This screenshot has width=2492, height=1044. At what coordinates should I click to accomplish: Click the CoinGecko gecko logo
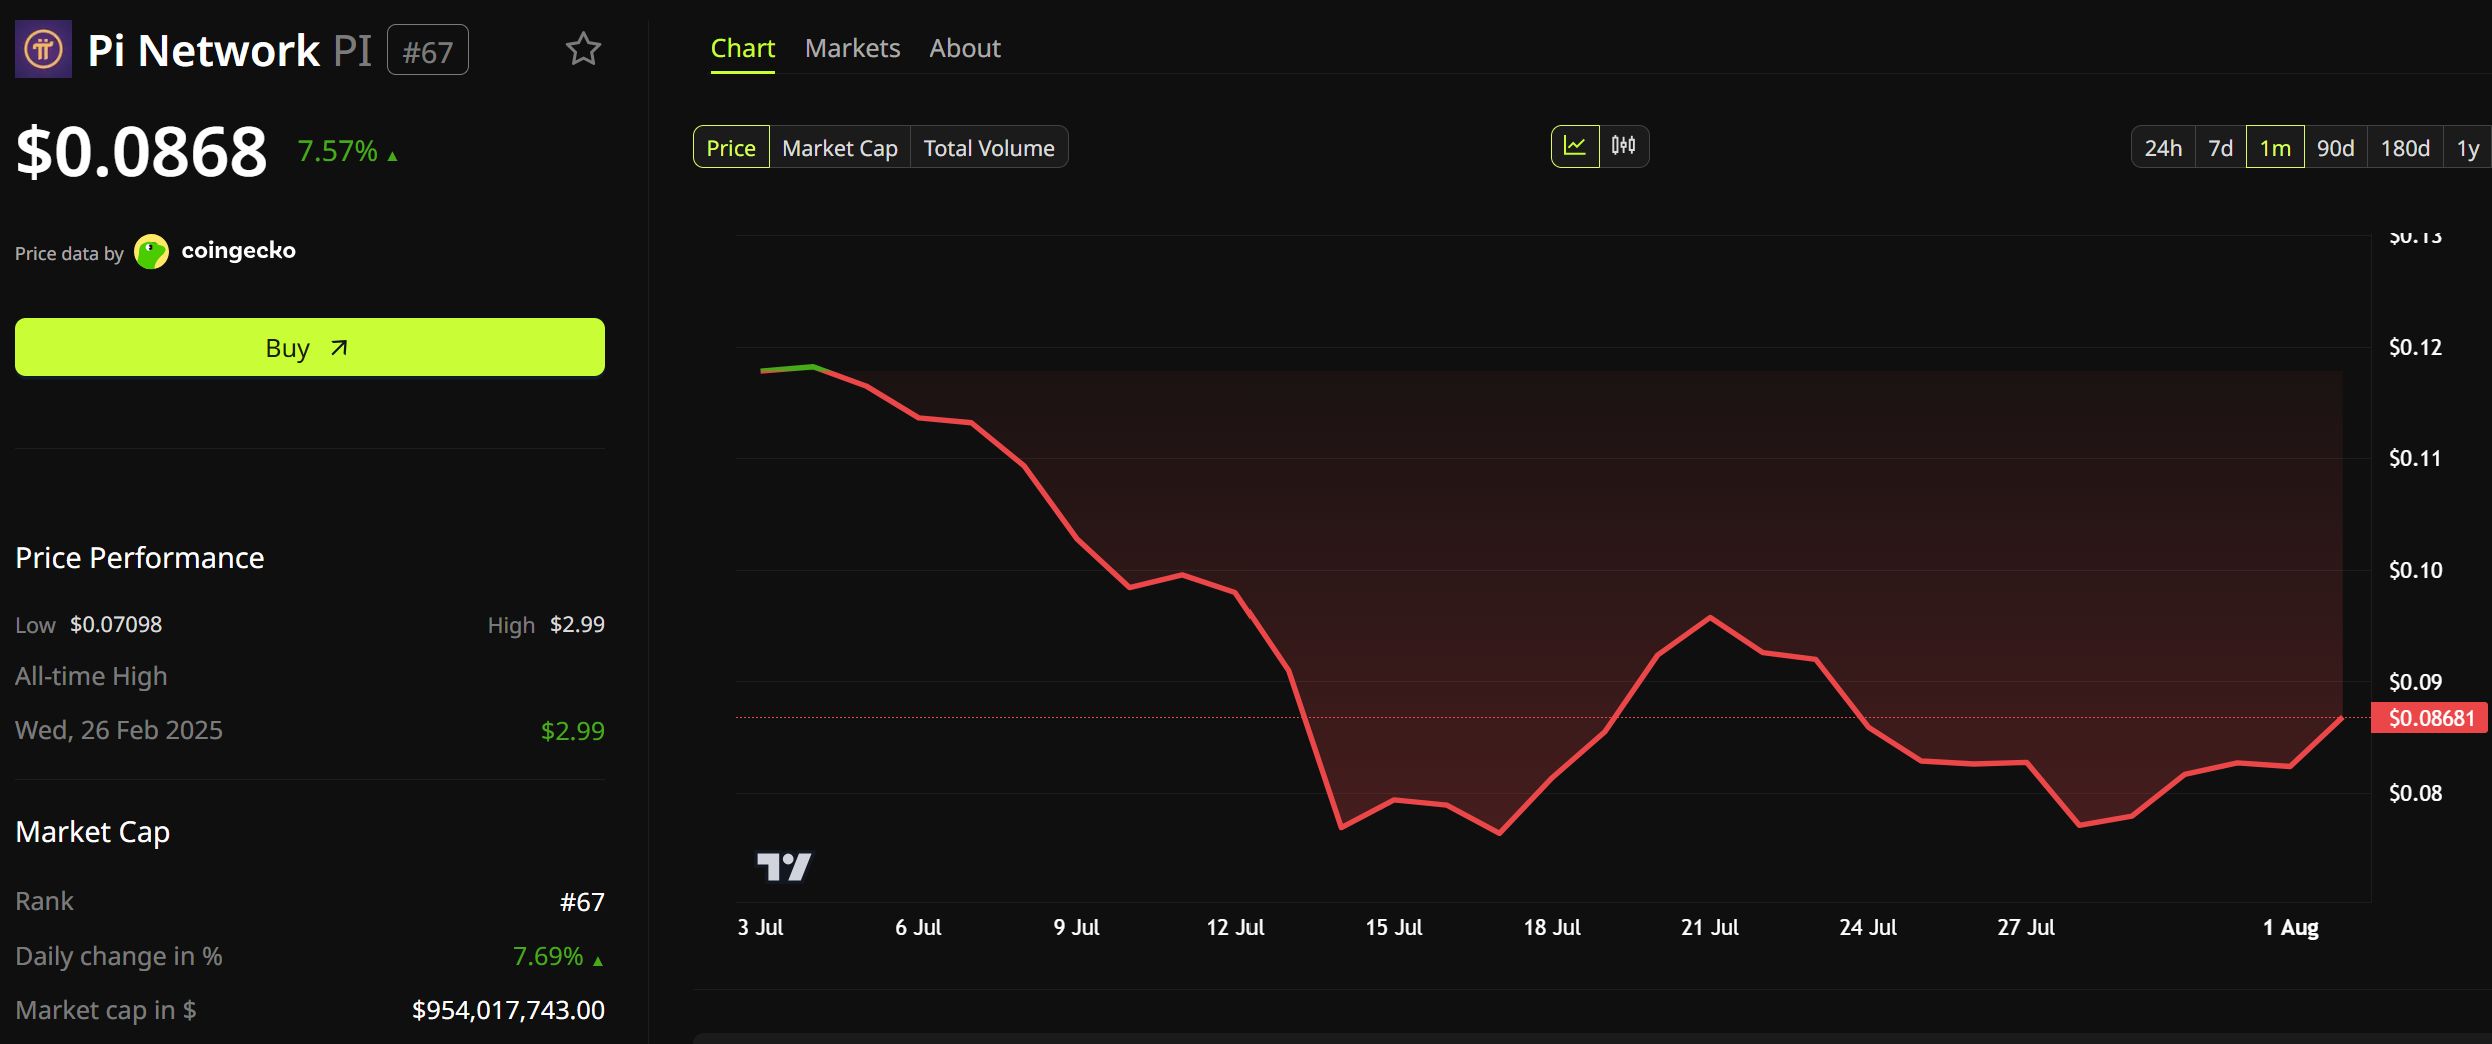click(152, 252)
